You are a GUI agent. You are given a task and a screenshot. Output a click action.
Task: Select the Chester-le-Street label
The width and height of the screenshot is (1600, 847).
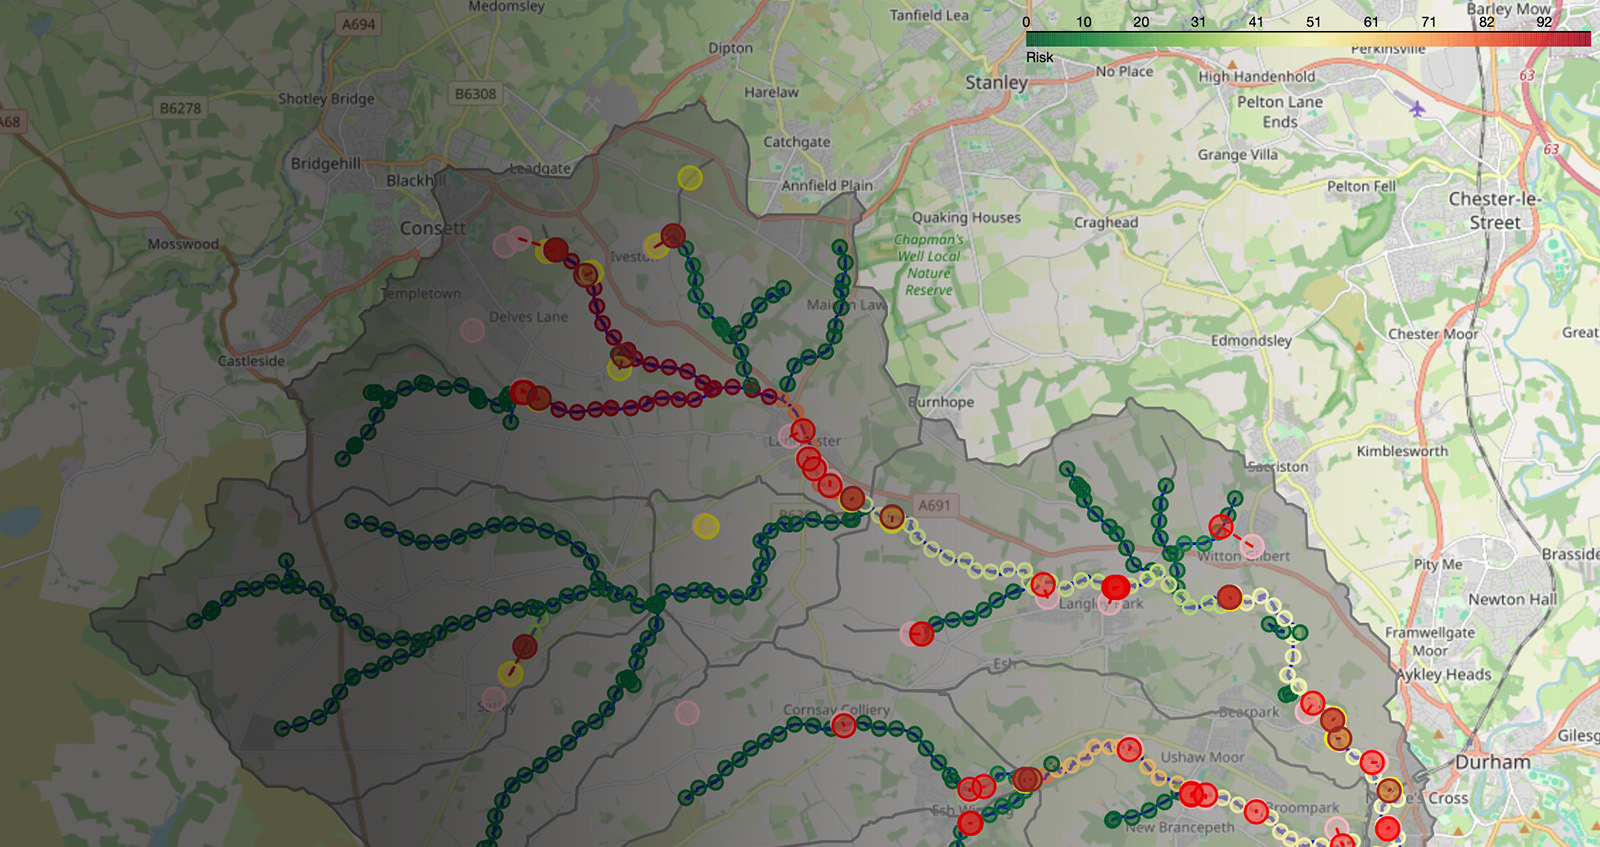(x=1494, y=210)
